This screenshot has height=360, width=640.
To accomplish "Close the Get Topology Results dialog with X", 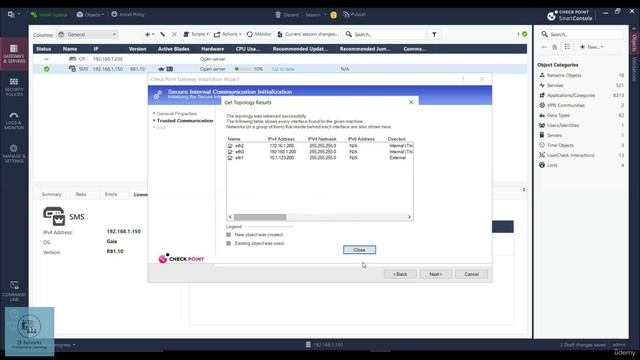I will point(411,102).
